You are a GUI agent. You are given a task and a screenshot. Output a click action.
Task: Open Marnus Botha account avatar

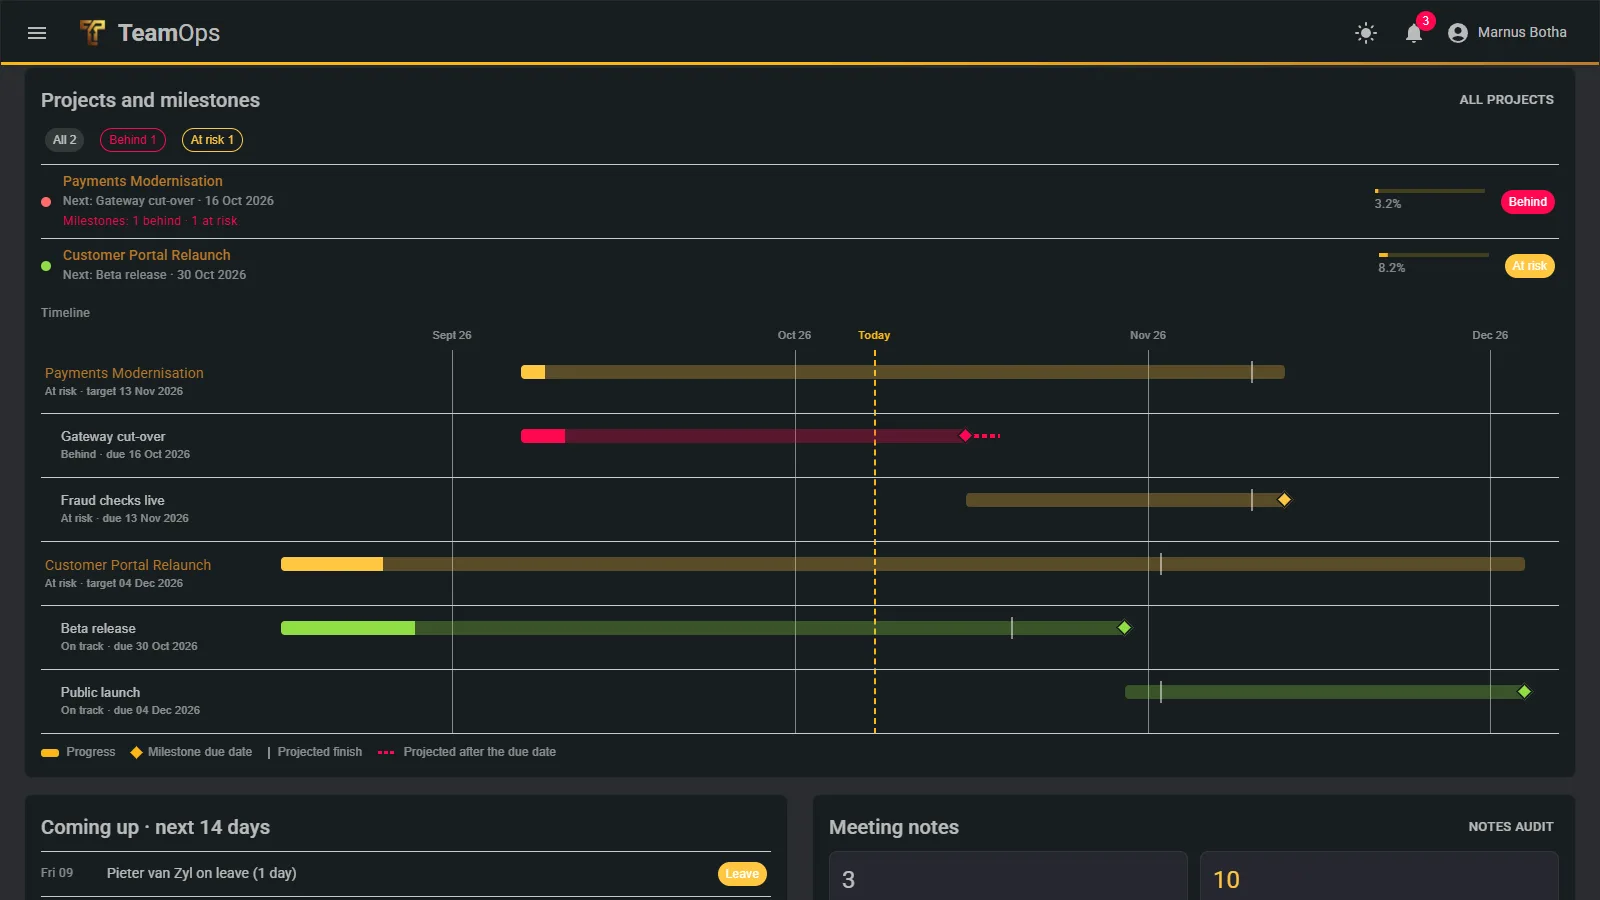1458,33
